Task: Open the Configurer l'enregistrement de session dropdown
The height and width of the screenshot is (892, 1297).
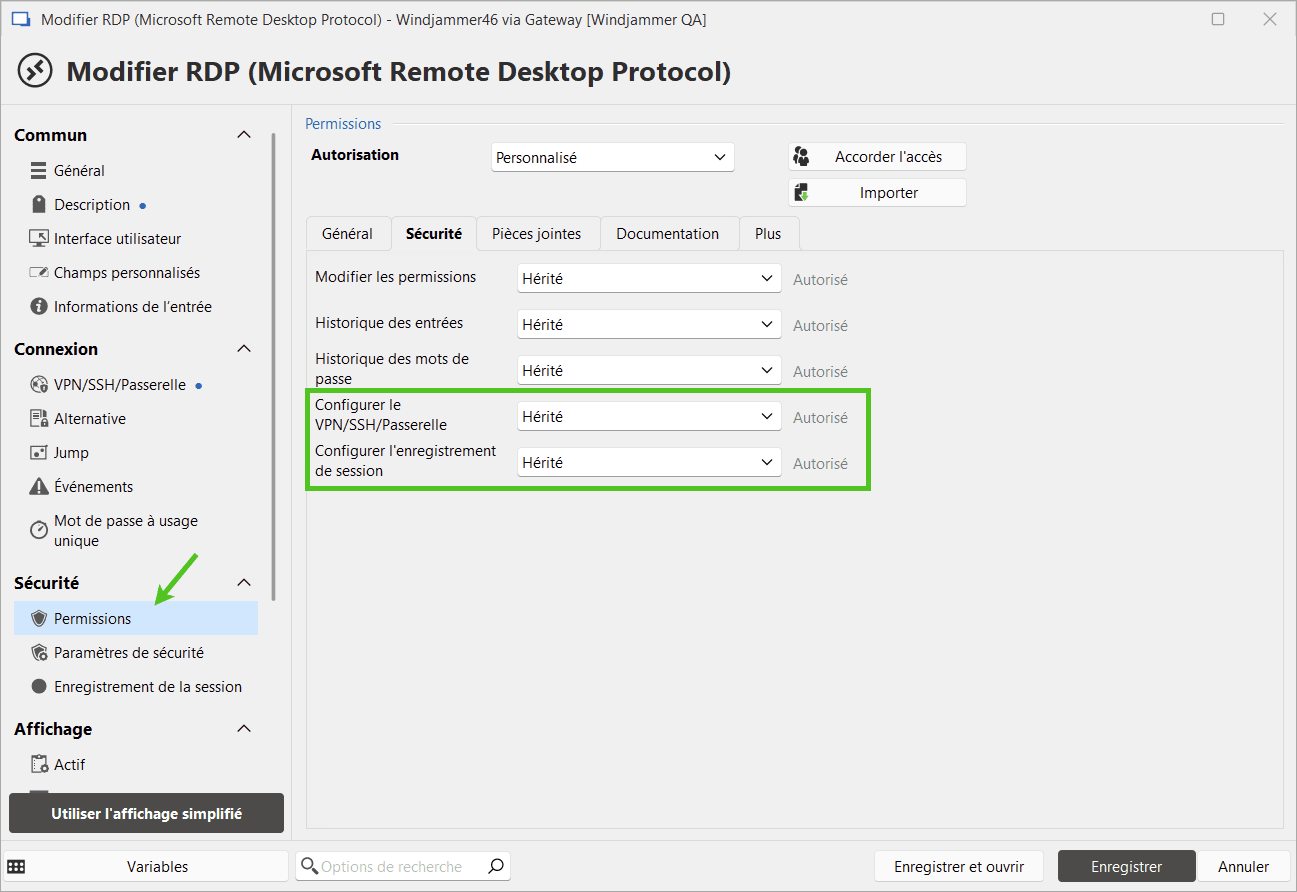Action: click(648, 463)
